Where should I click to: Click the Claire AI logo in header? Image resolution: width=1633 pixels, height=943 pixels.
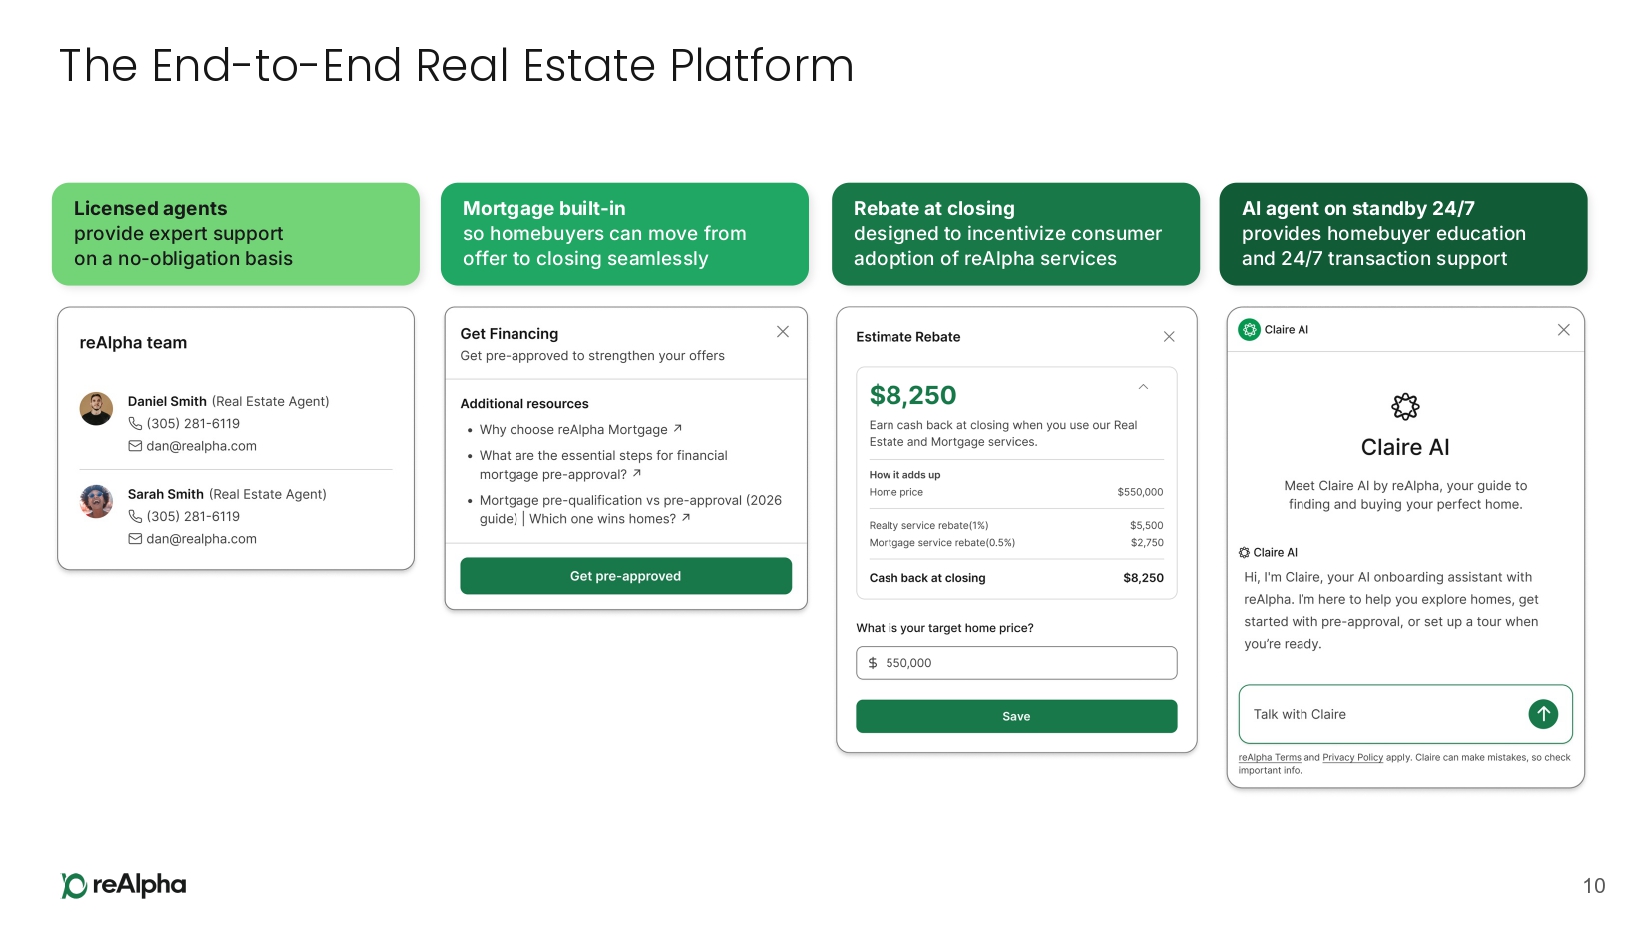1249,330
